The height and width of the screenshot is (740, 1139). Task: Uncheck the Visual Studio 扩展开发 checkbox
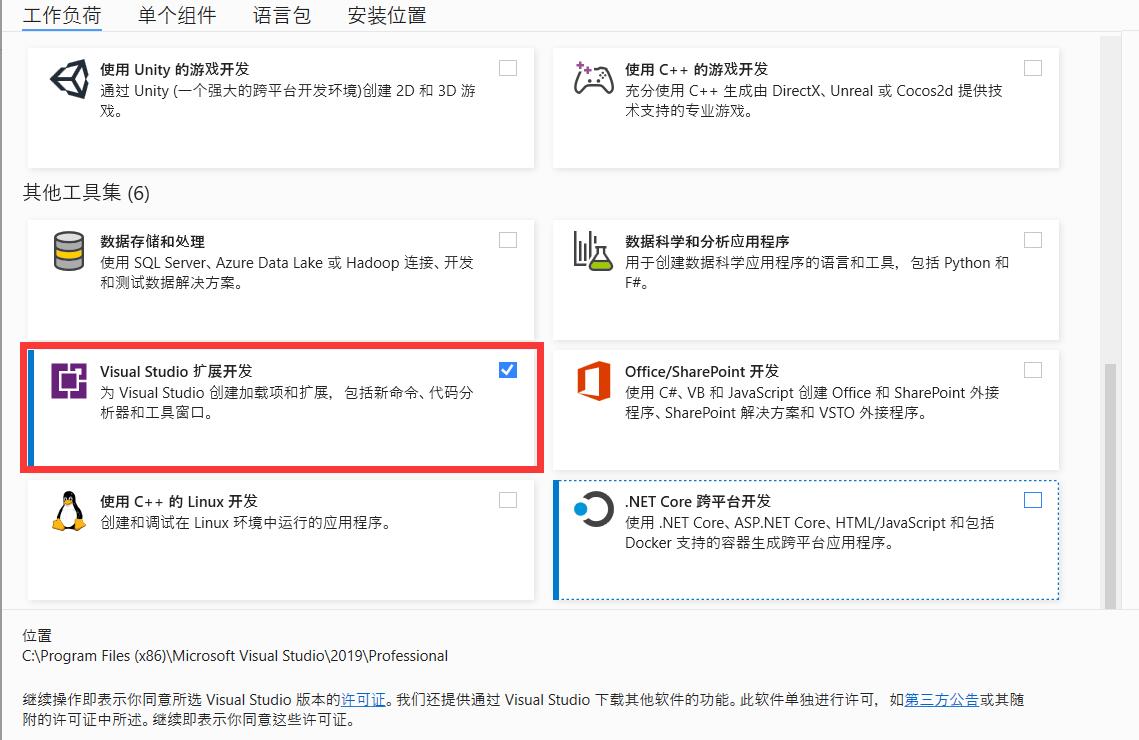coord(508,370)
